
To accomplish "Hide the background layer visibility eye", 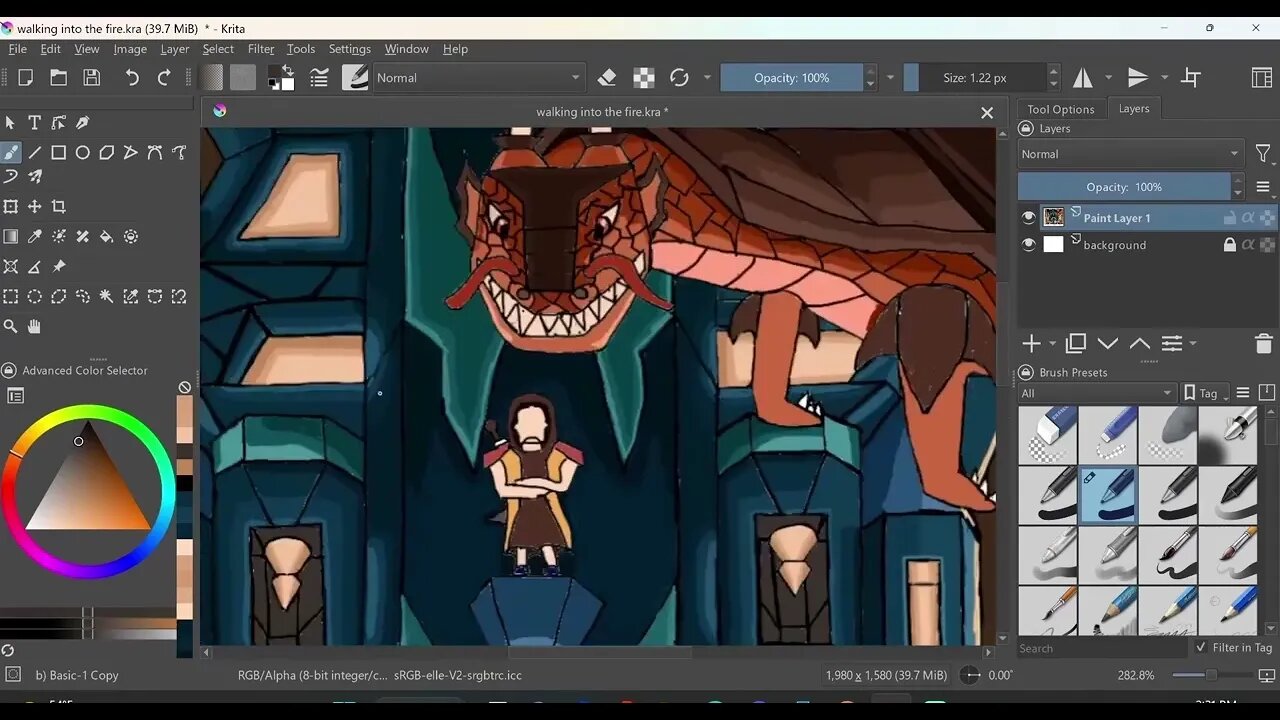I will point(1029,245).
